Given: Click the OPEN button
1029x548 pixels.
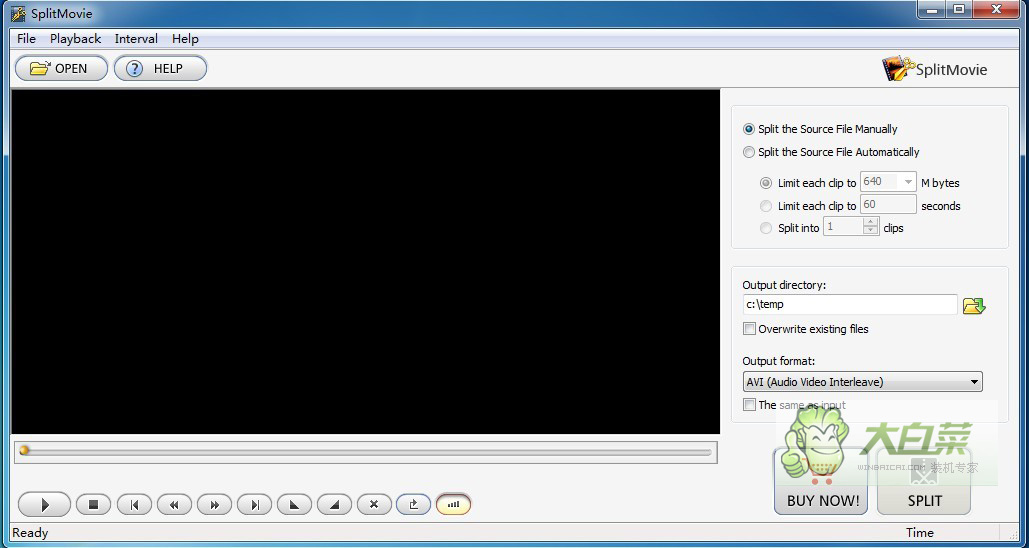Looking at the screenshot, I should point(60,68).
